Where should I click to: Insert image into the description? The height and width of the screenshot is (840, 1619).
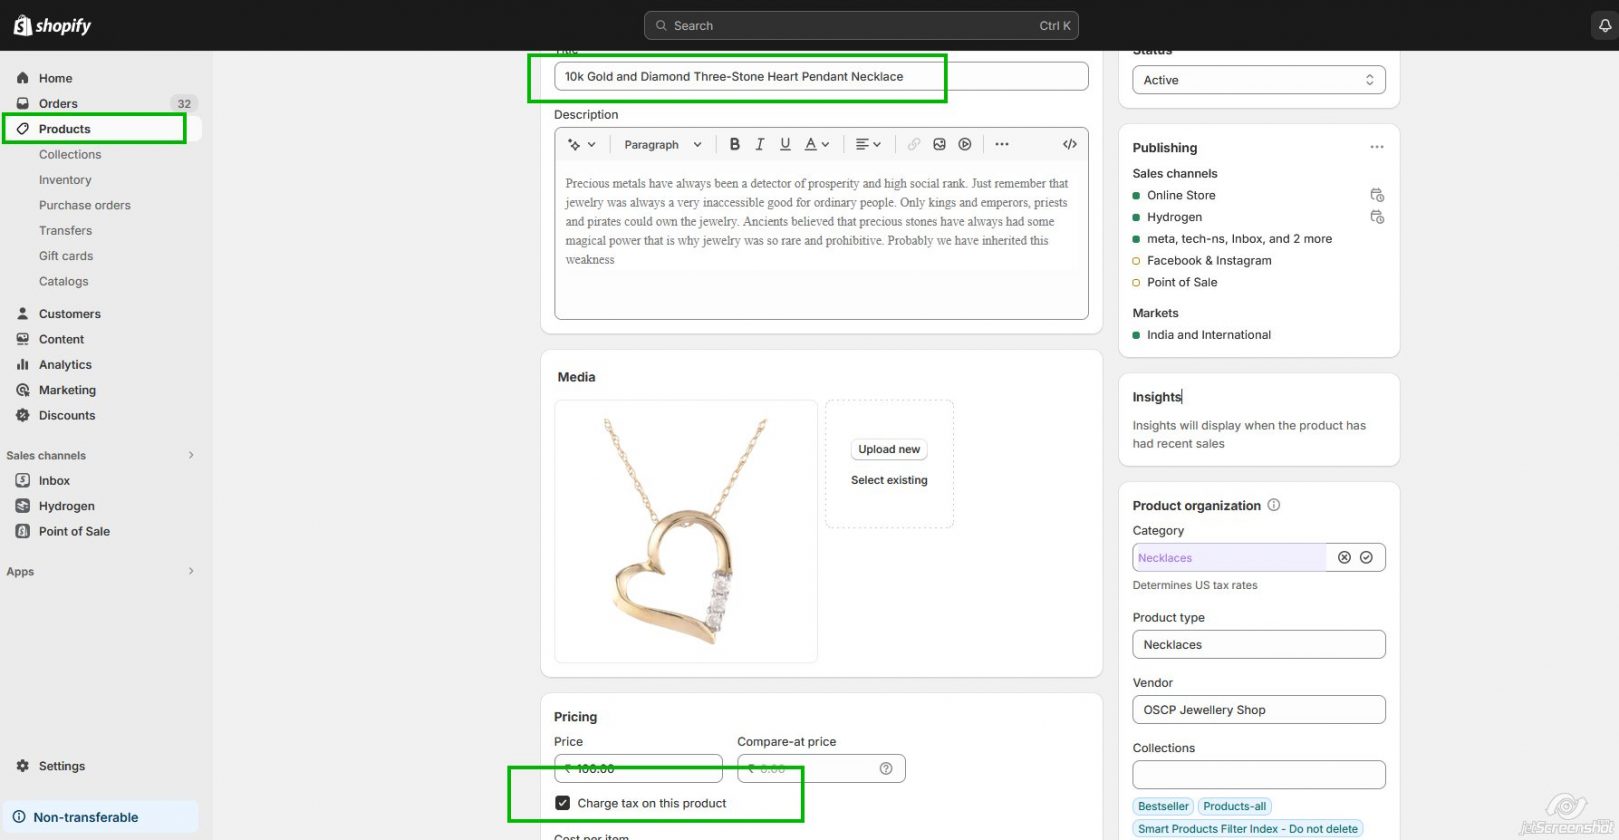(x=939, y=144)
